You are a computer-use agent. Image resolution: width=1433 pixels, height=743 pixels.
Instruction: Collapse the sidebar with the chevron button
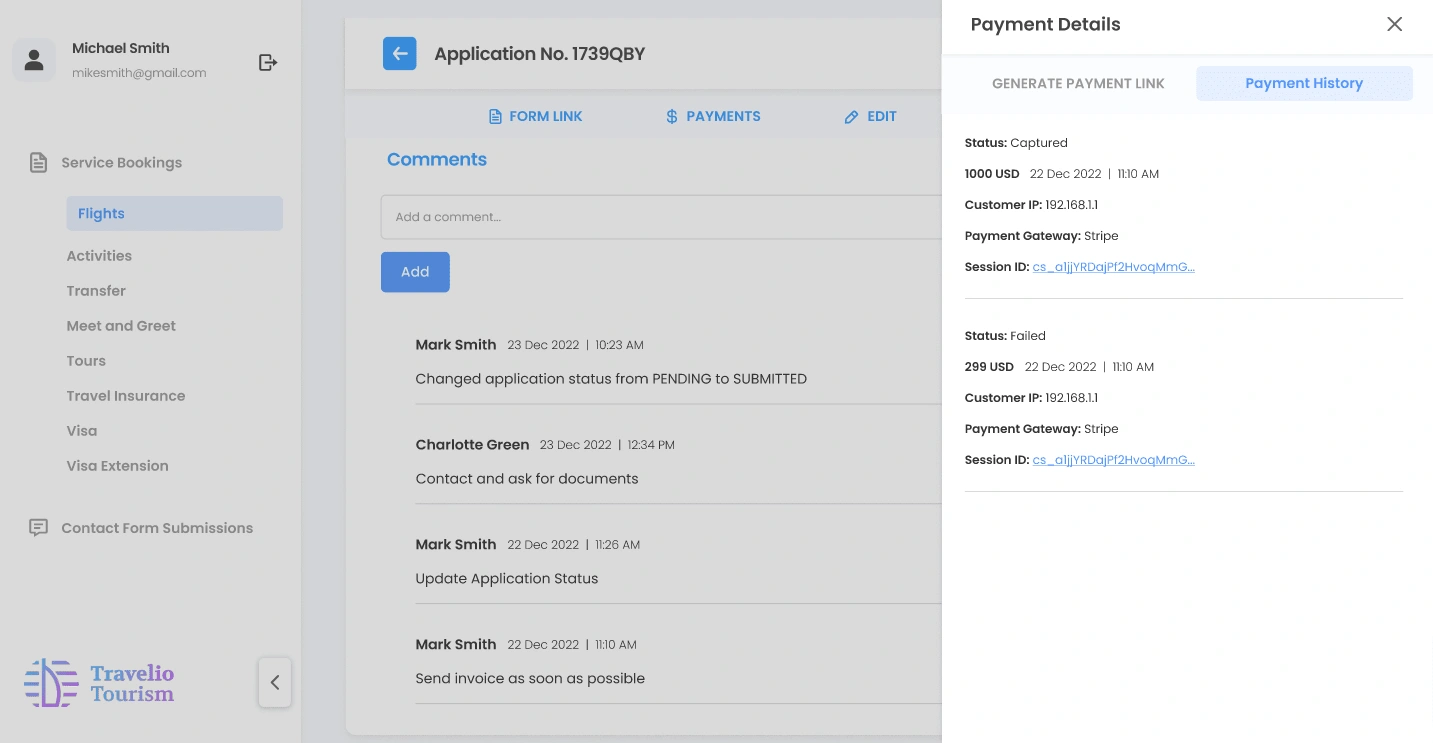[274, 683]
